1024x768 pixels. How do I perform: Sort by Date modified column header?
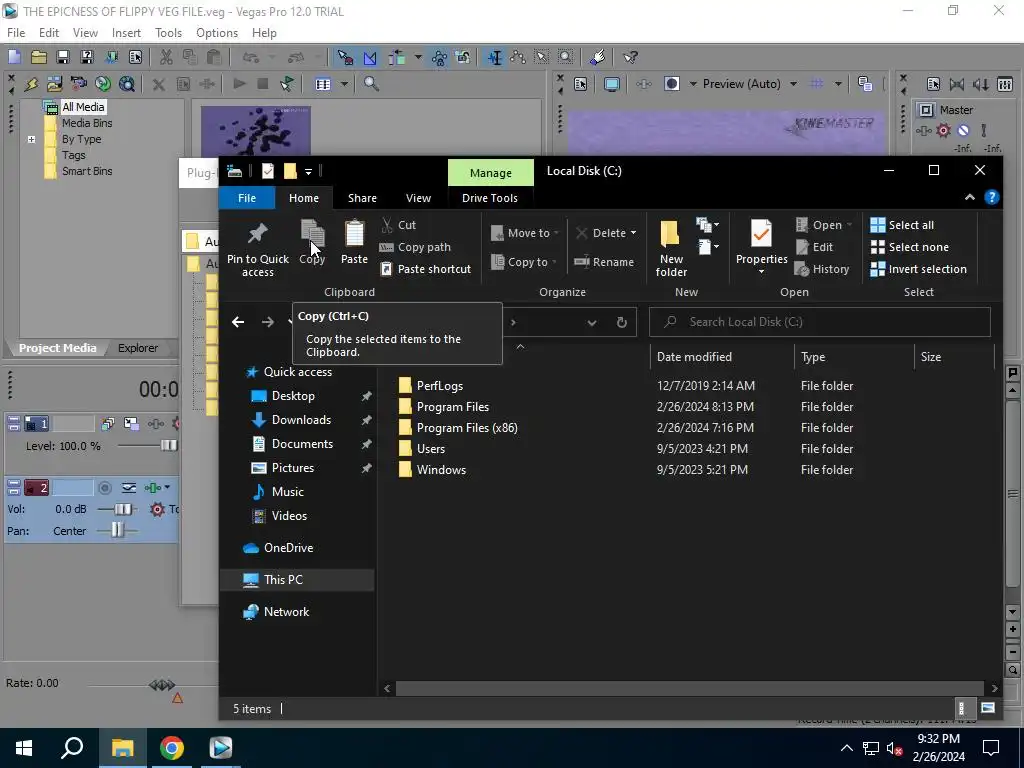coord(694,357)
